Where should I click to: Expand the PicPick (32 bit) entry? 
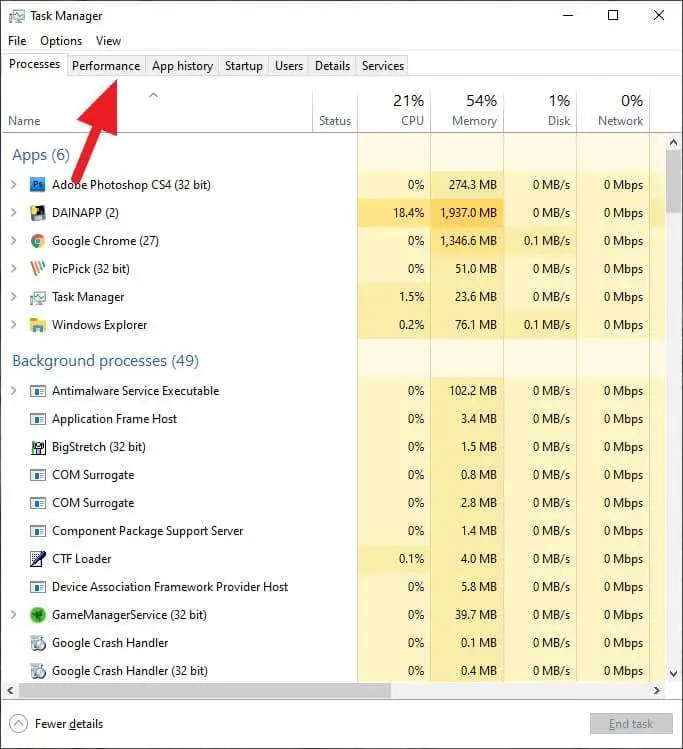pyautogui.click(x=13, y=268)
